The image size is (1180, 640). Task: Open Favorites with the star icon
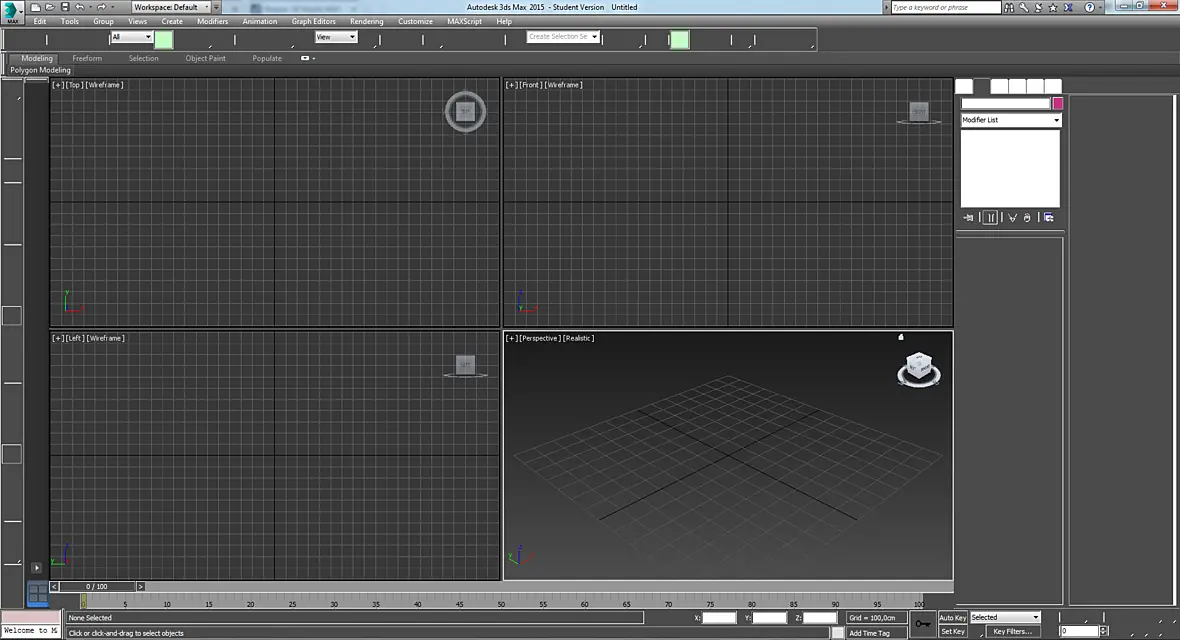pos(1053,7)
